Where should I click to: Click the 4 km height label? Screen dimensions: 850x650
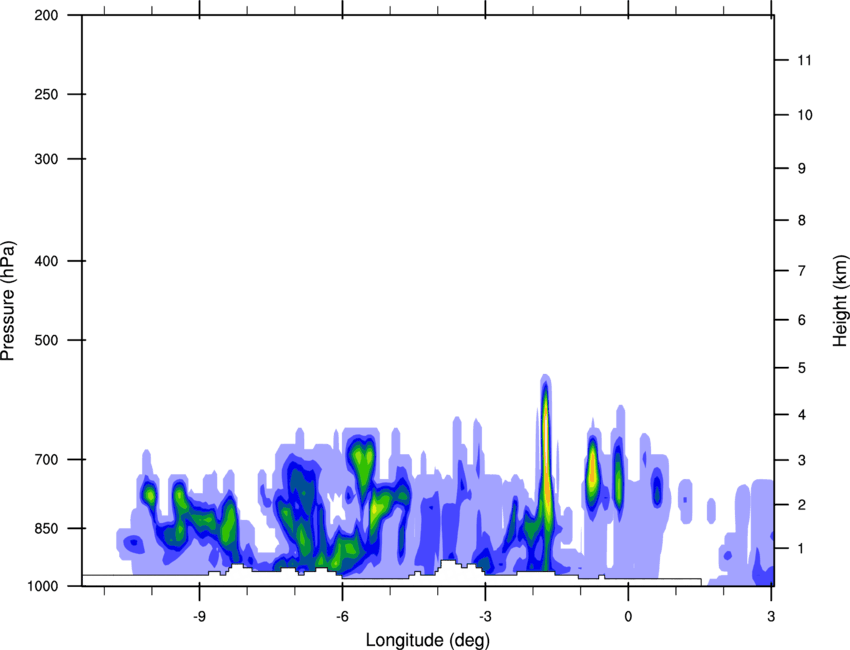click(x=802, y=415)
